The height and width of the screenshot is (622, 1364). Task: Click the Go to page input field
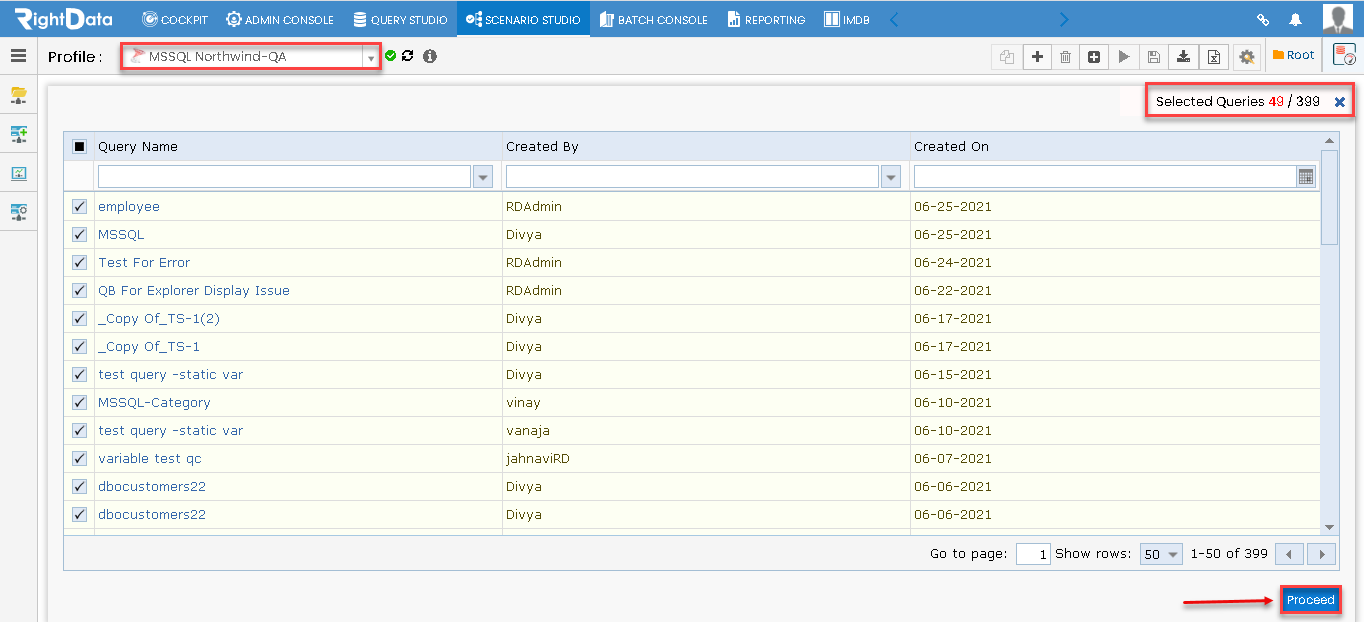click(1032, 554)
